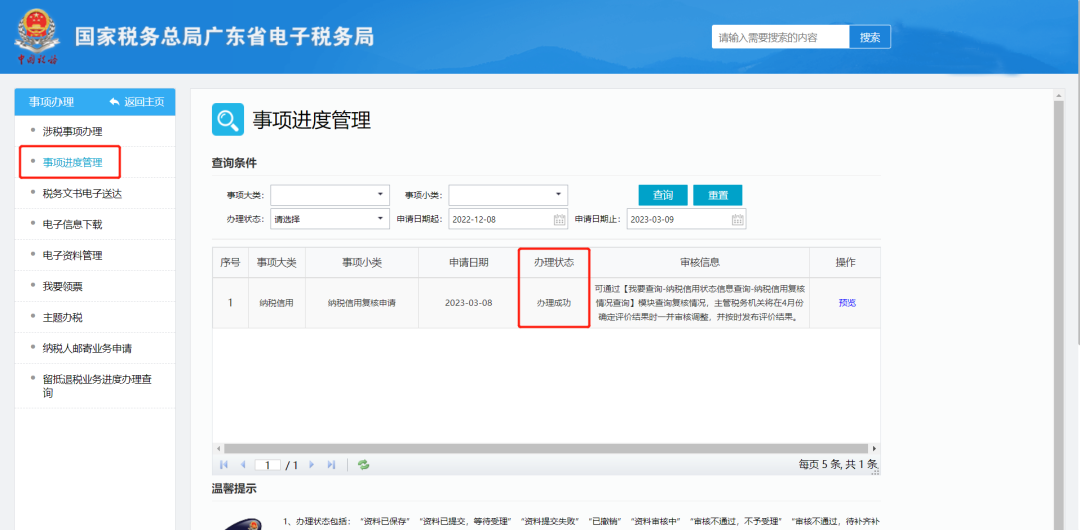
Task: Click the 2023-03-08 date cell
Action: (468, 303)
